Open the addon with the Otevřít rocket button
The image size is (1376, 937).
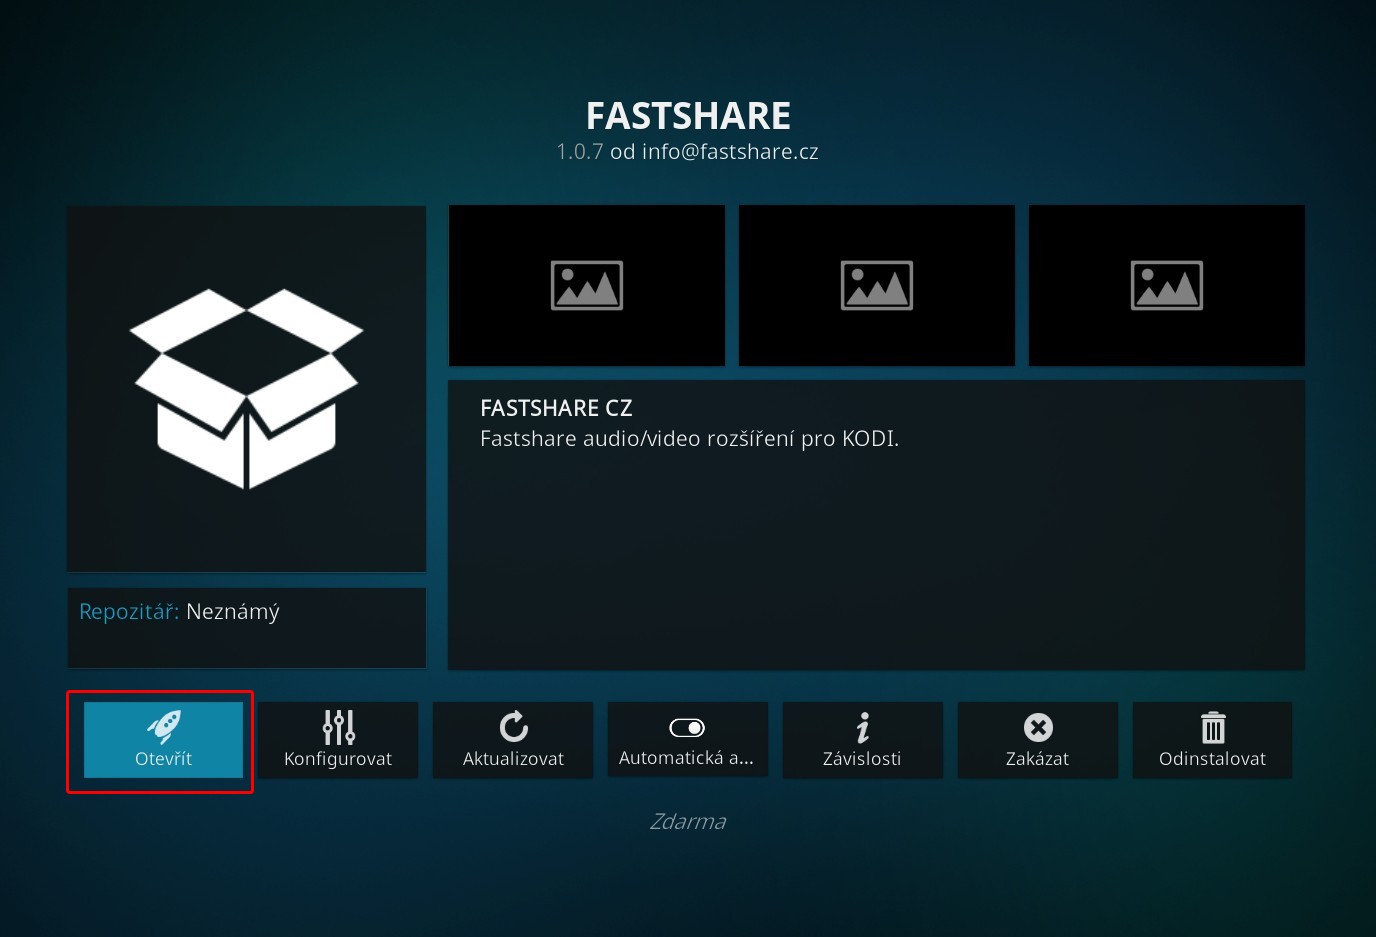[x=163, y=740]
